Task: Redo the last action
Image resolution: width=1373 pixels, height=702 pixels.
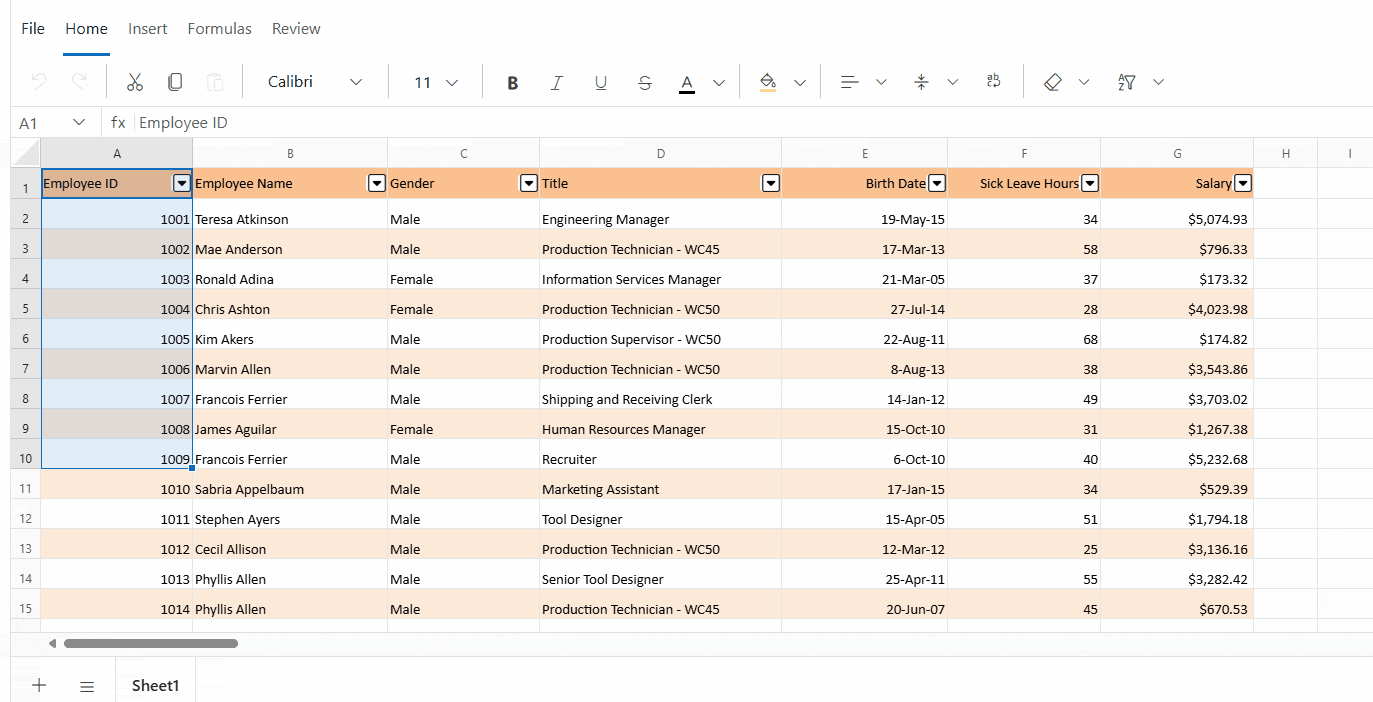Action: 79,82
